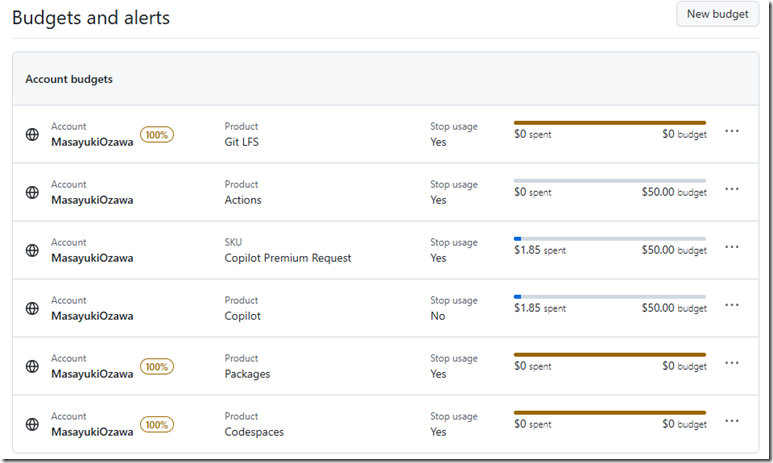Click the globe icon in the Codespaces row

click(32, 424)
